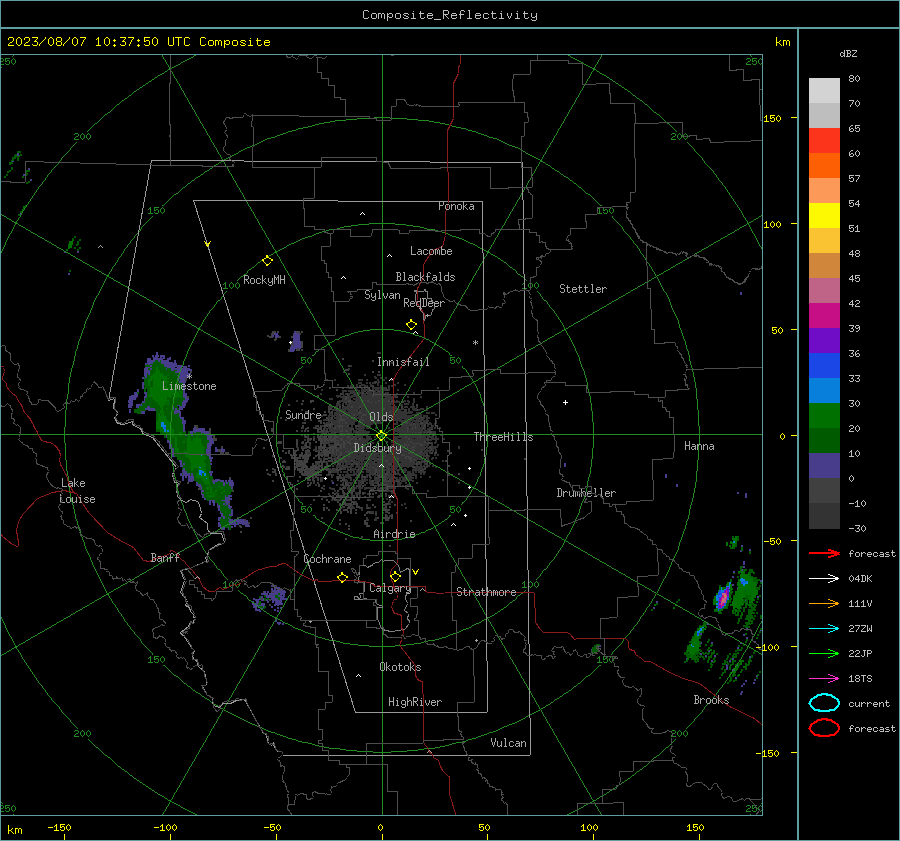This screenshot has height=841, width=900.
Task: Click the Ponoka city label
Action: click(x=456, y=206)
